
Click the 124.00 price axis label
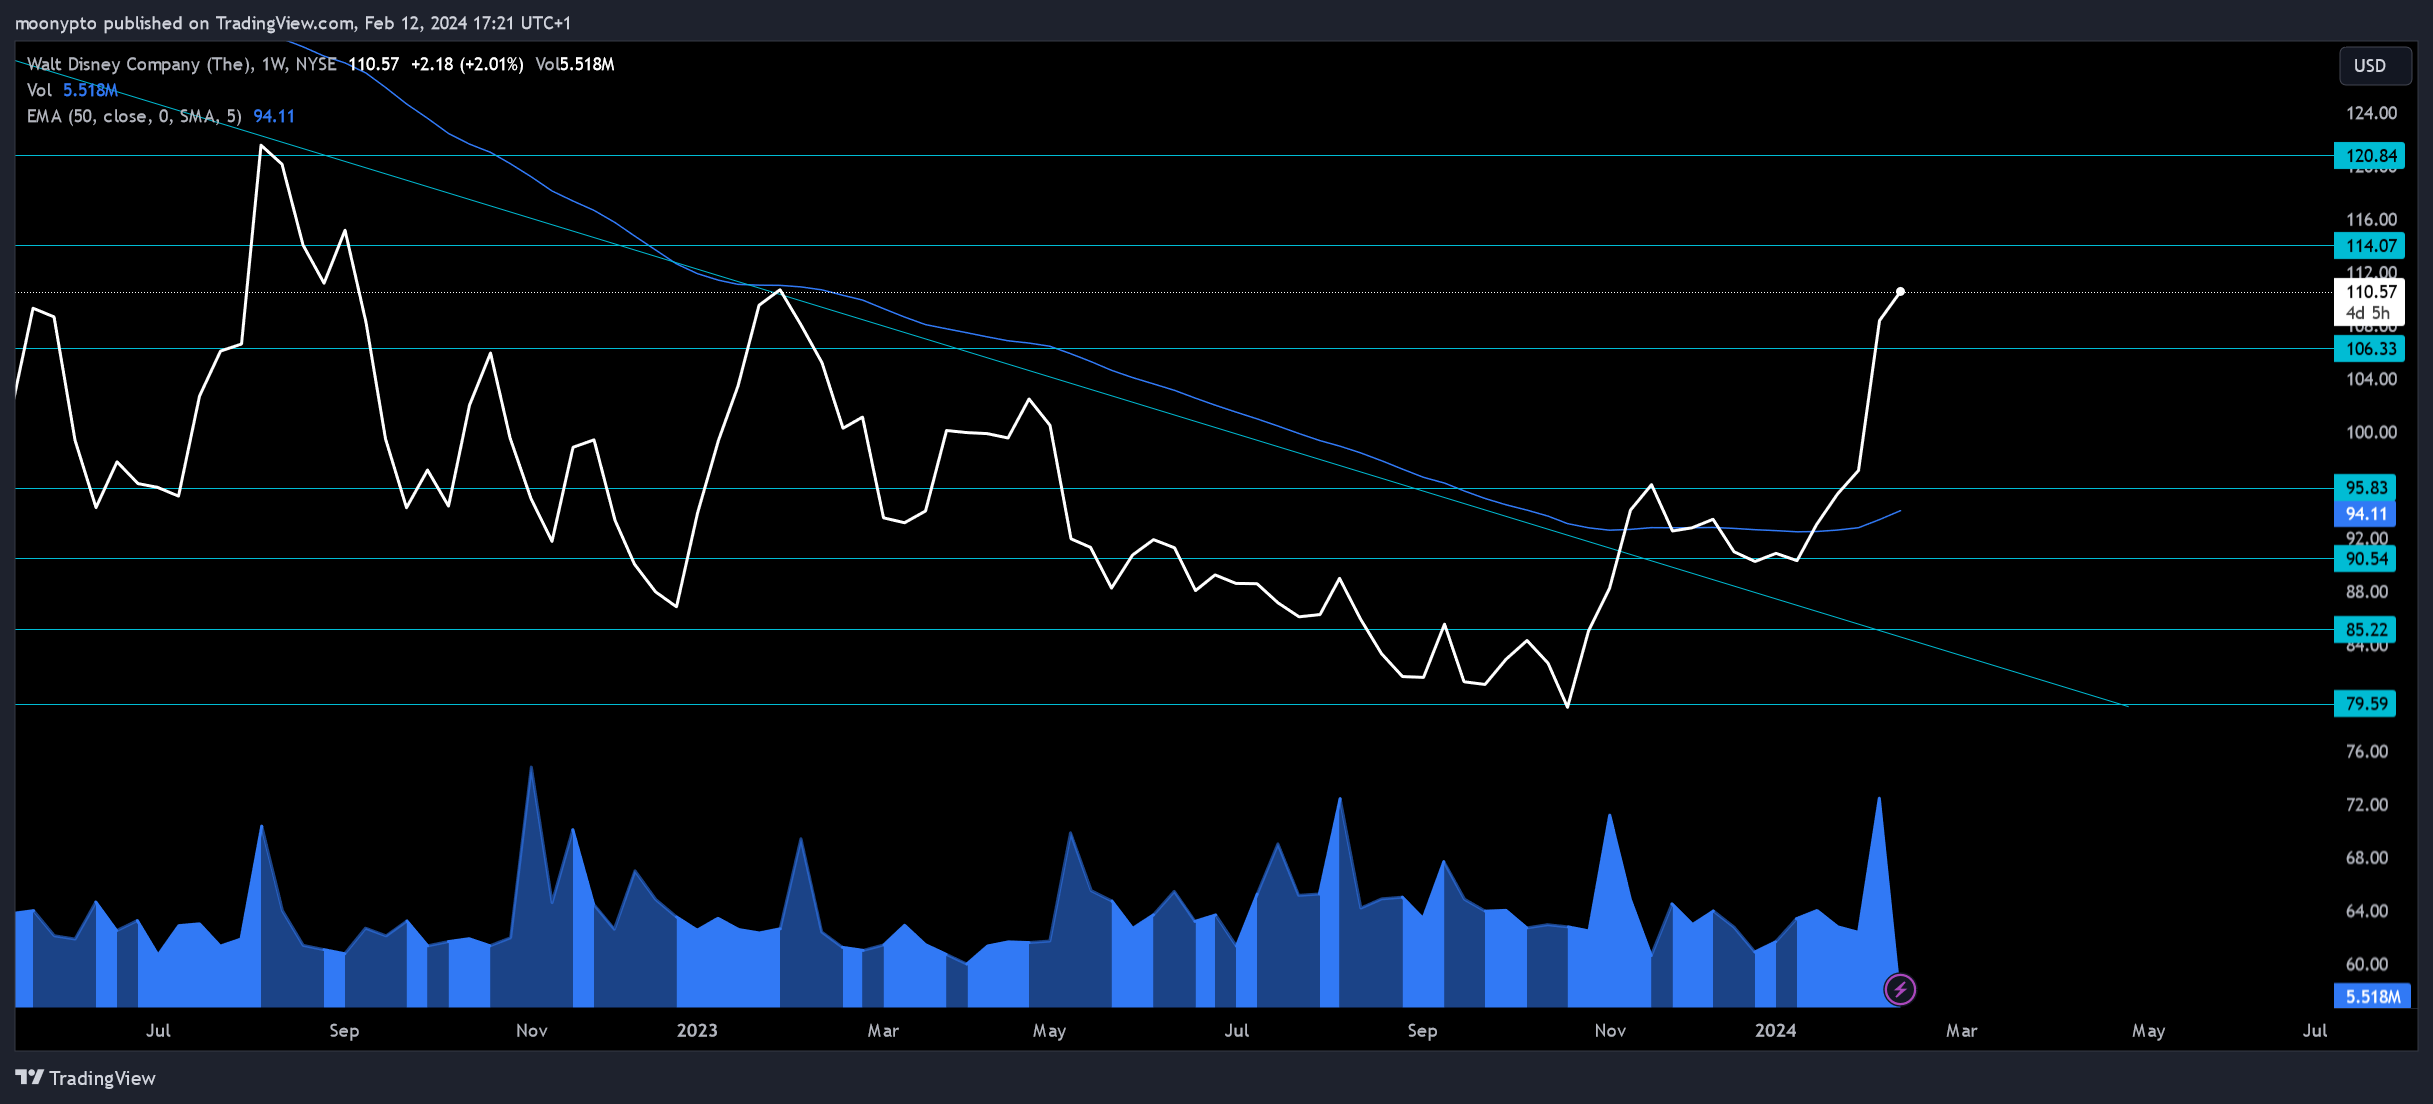(x=2371, y=113)
